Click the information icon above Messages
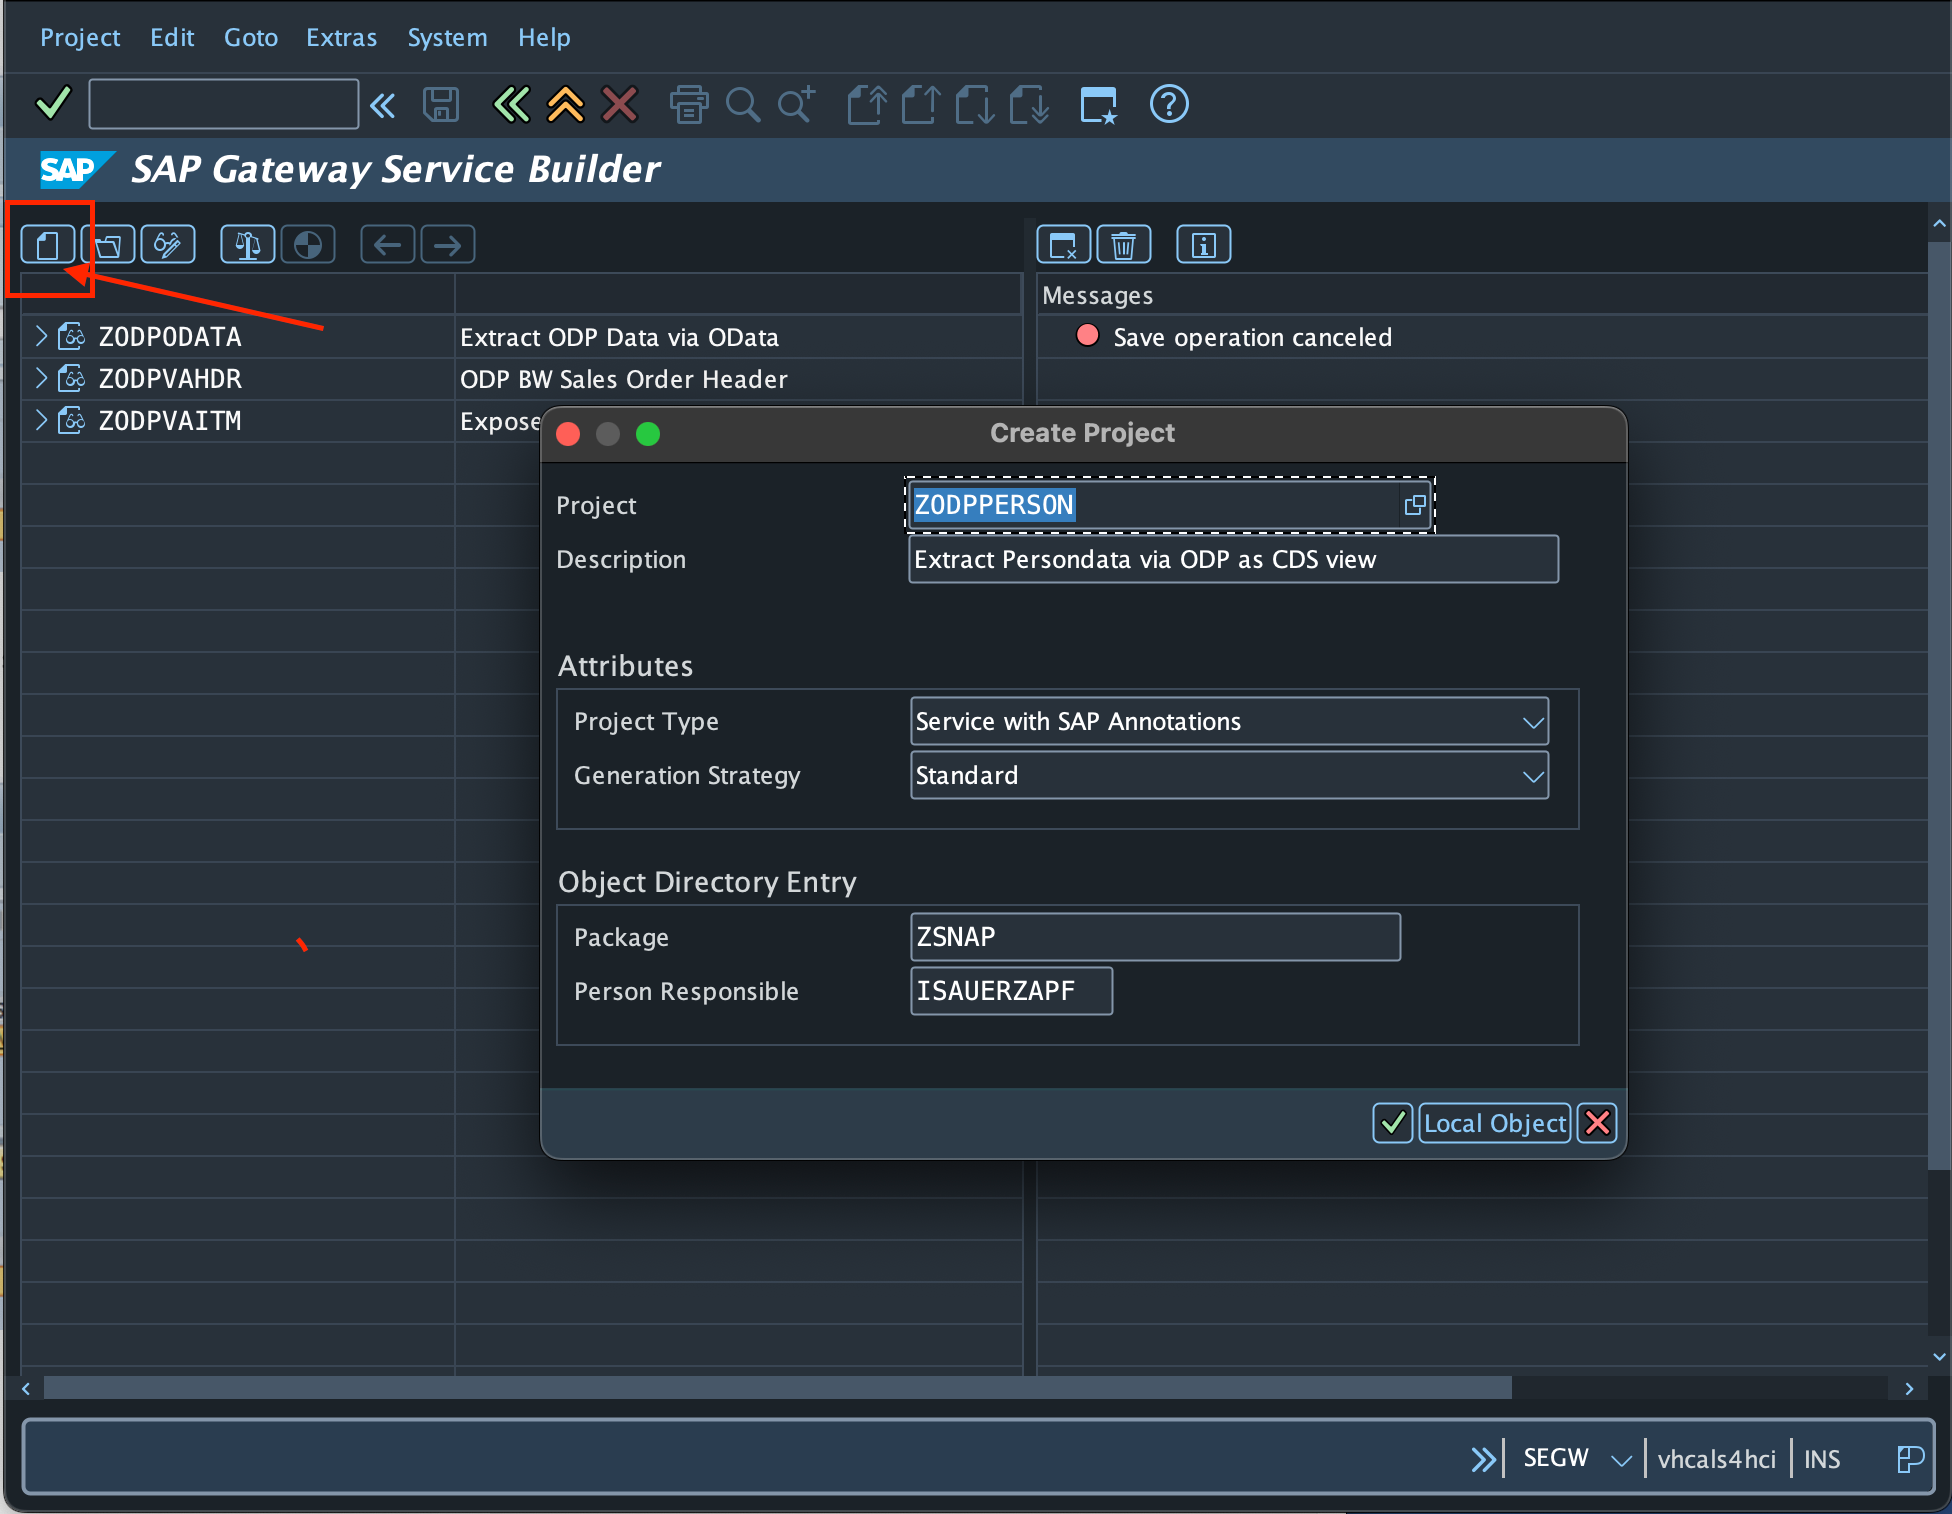 coord(1203,245)
